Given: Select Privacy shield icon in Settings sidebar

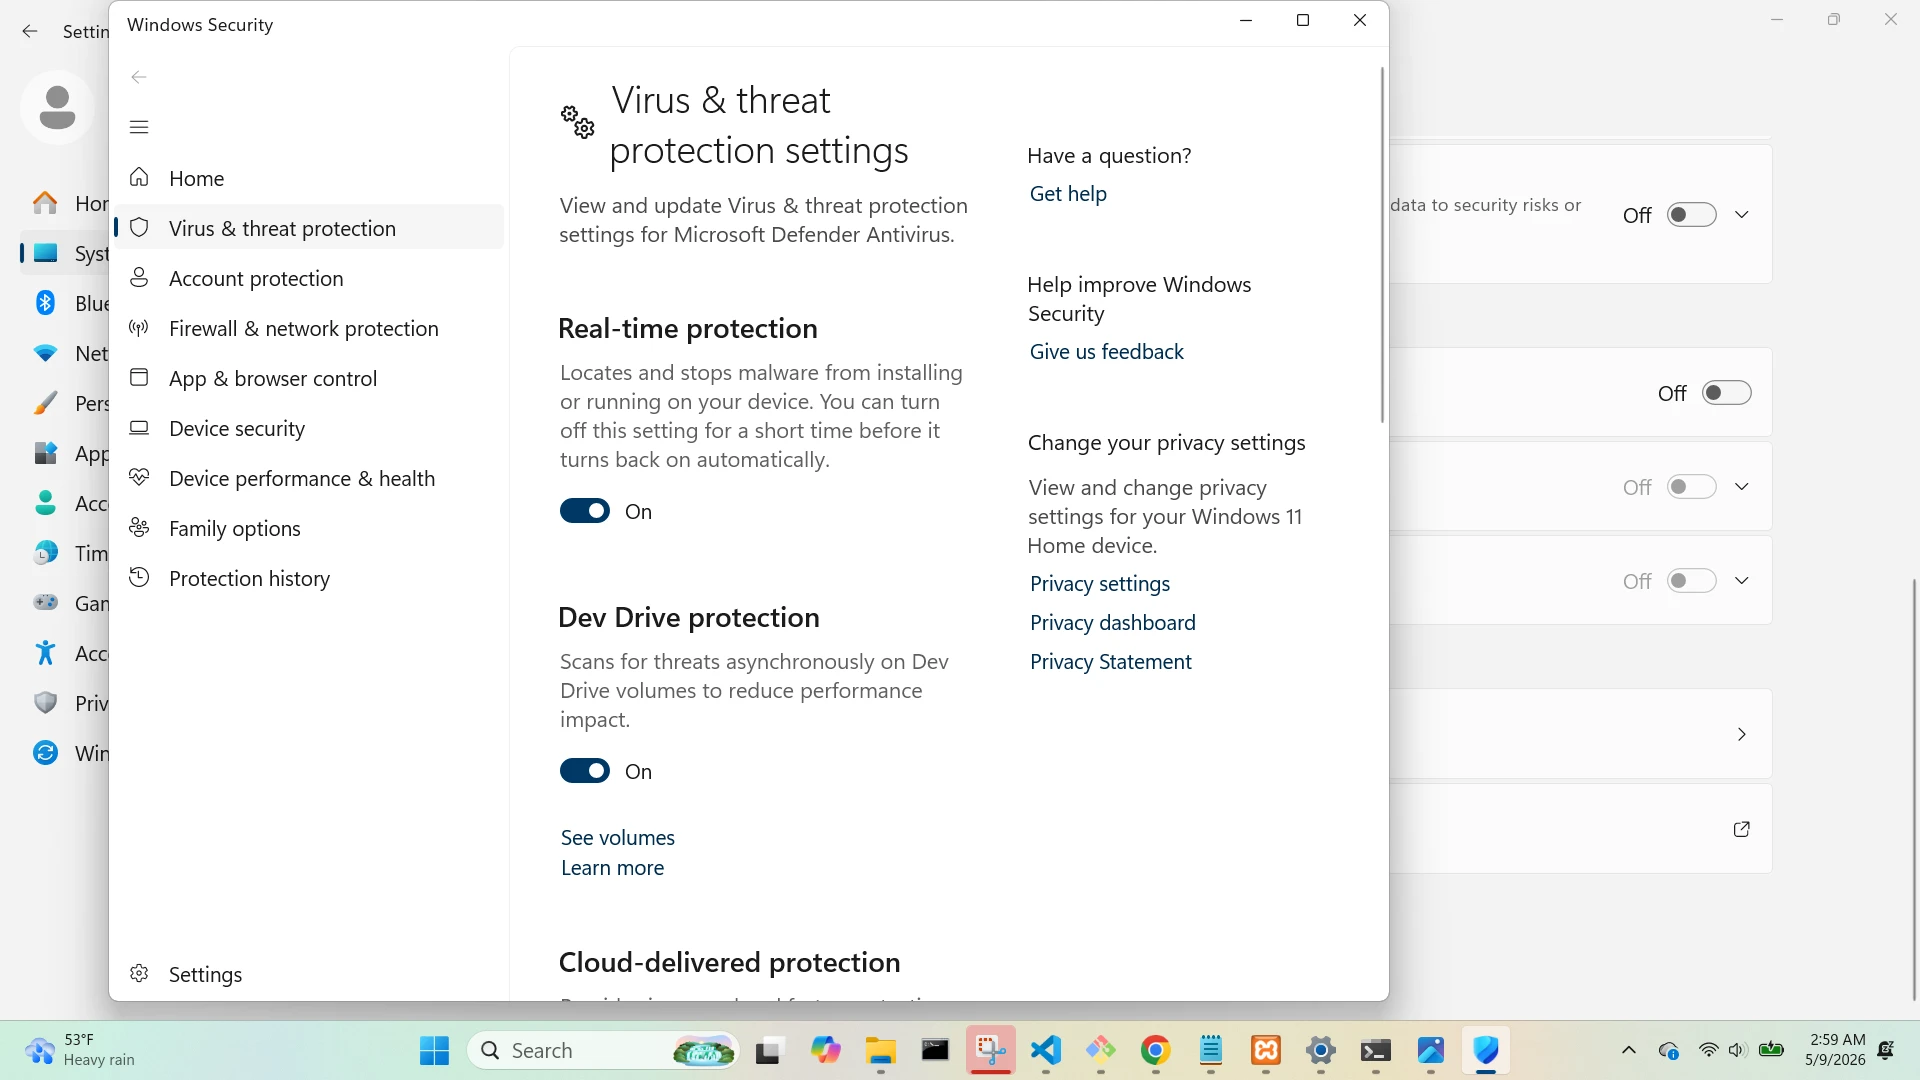Looking at the screenshot, I should point(45,703).
